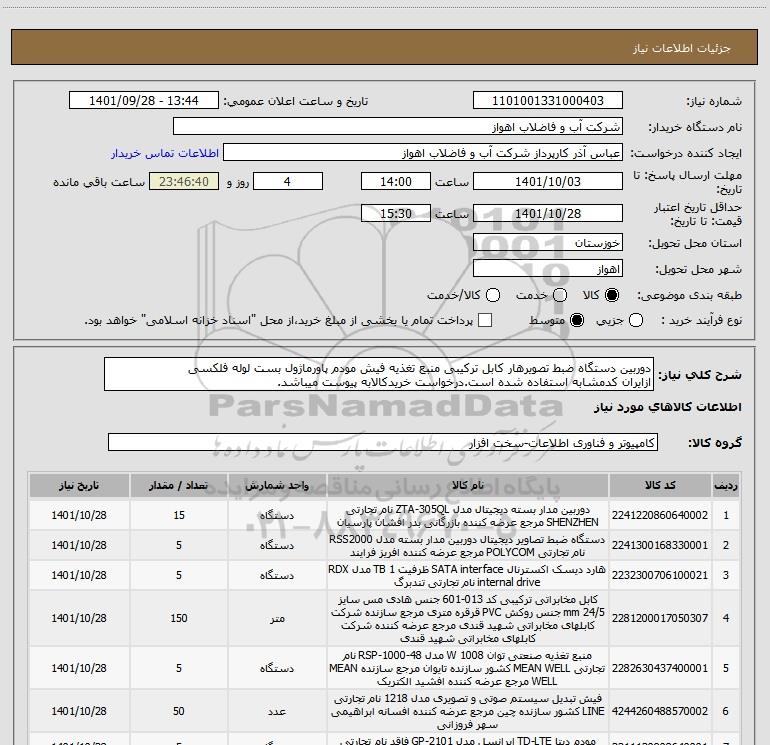
Task: Click the RSP-1000-48 MEAN WELL power supply name
Action: coord(468,668)
